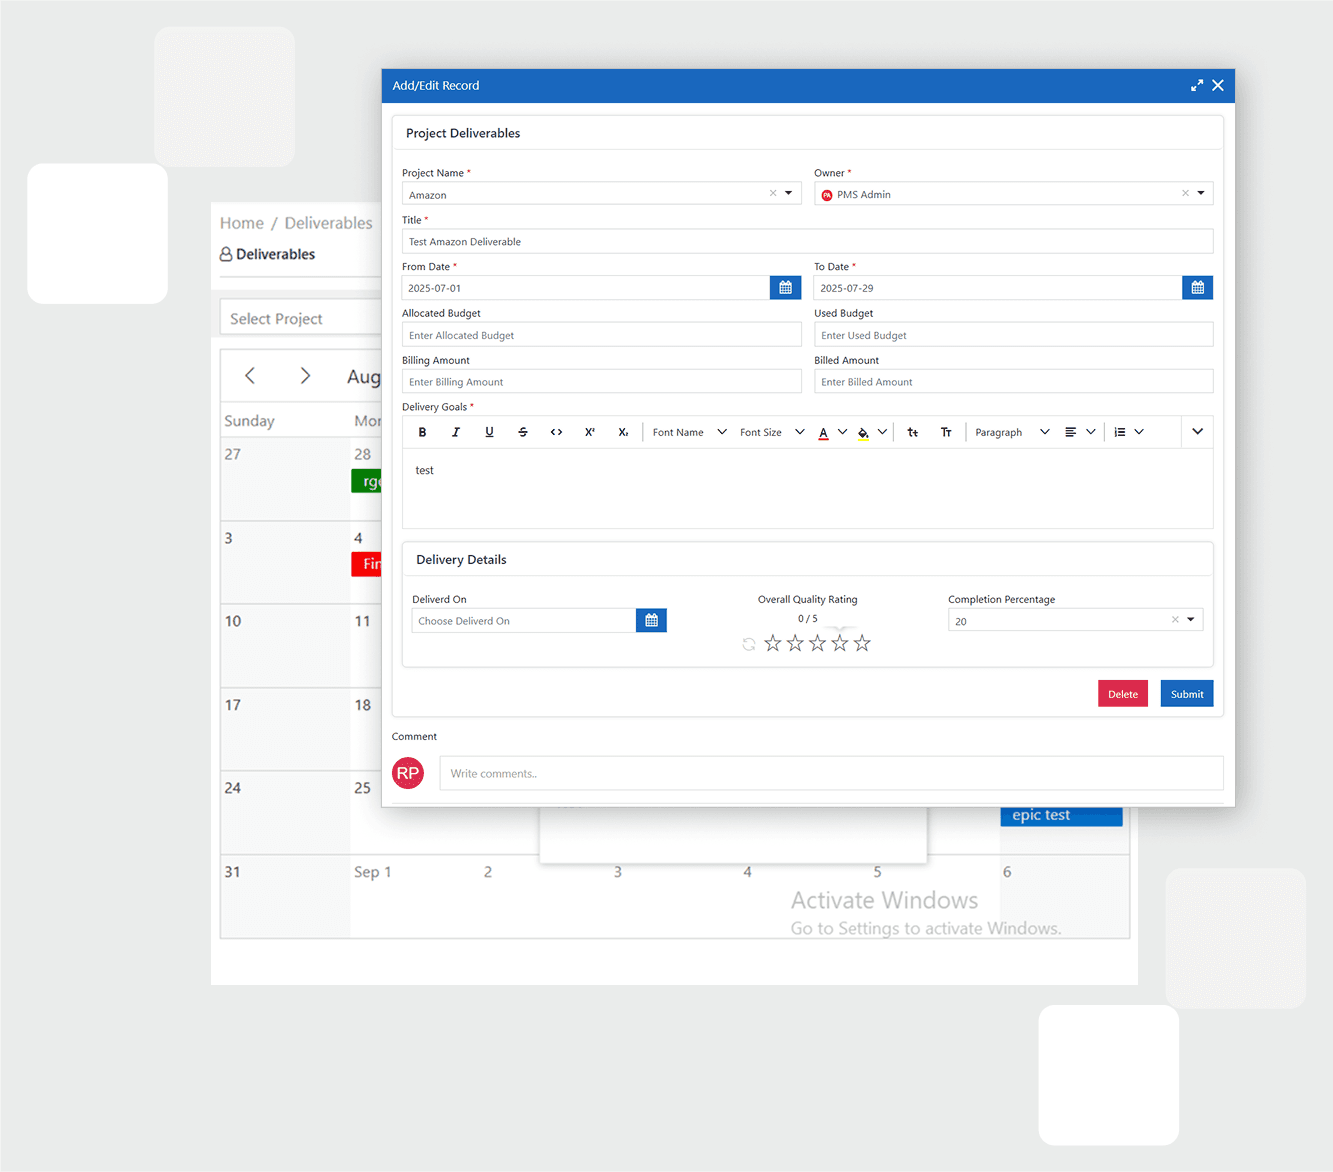The width and height of the screenshot is (1333, 1172).
Task: Clear the Project Name selection Amazon
Action: point(773,193)
